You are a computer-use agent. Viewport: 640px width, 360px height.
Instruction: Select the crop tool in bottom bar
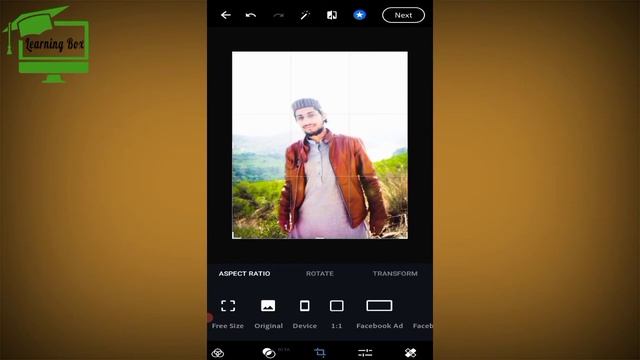[x=320, y=353]
